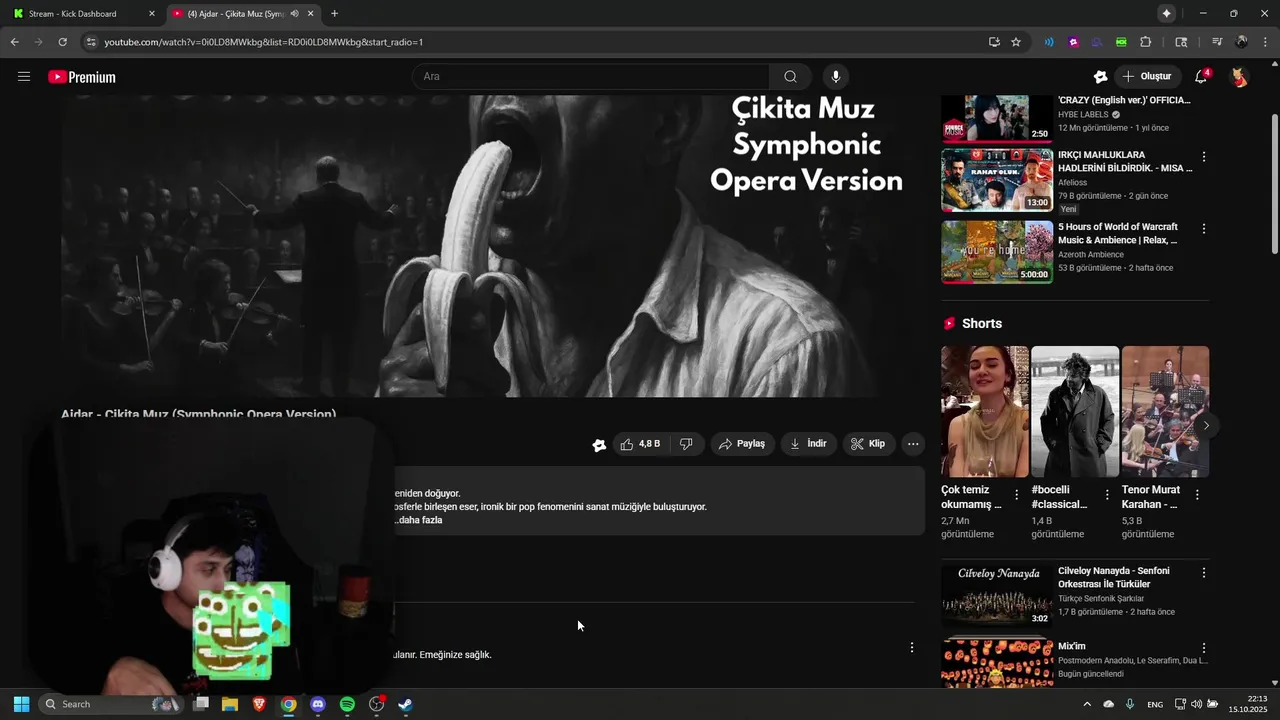Start voice search with the microphone icon
Screen dimensions: 1280x720
tap(836, 77)
